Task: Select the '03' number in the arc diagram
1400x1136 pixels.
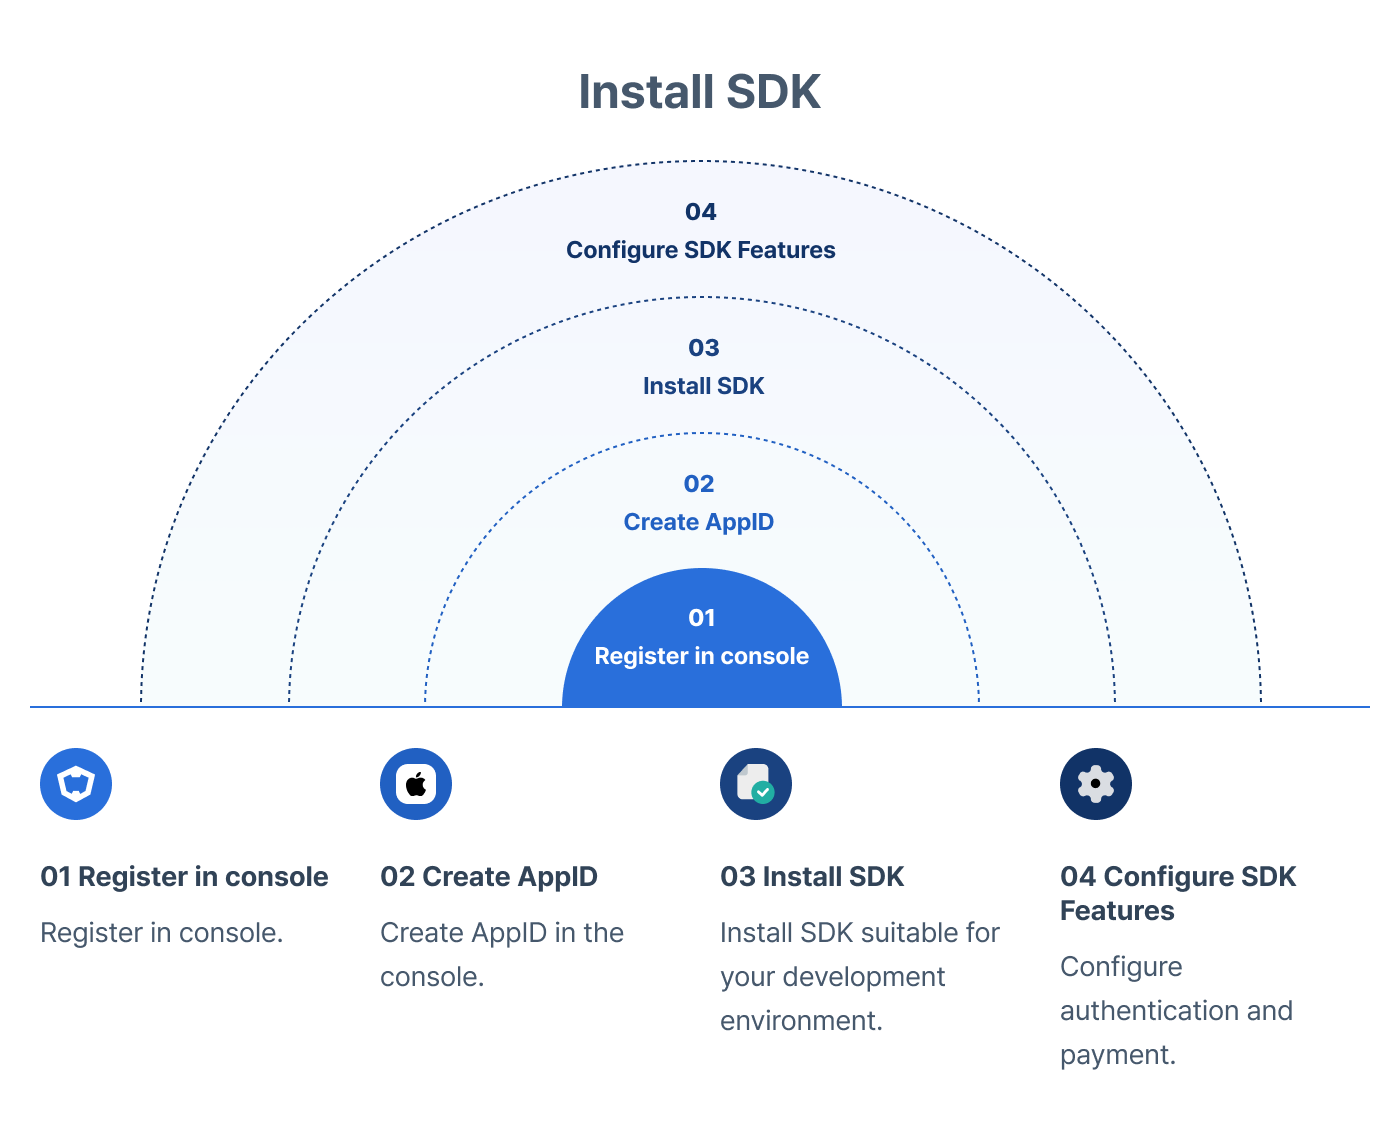Action: [x=703, y=348]
